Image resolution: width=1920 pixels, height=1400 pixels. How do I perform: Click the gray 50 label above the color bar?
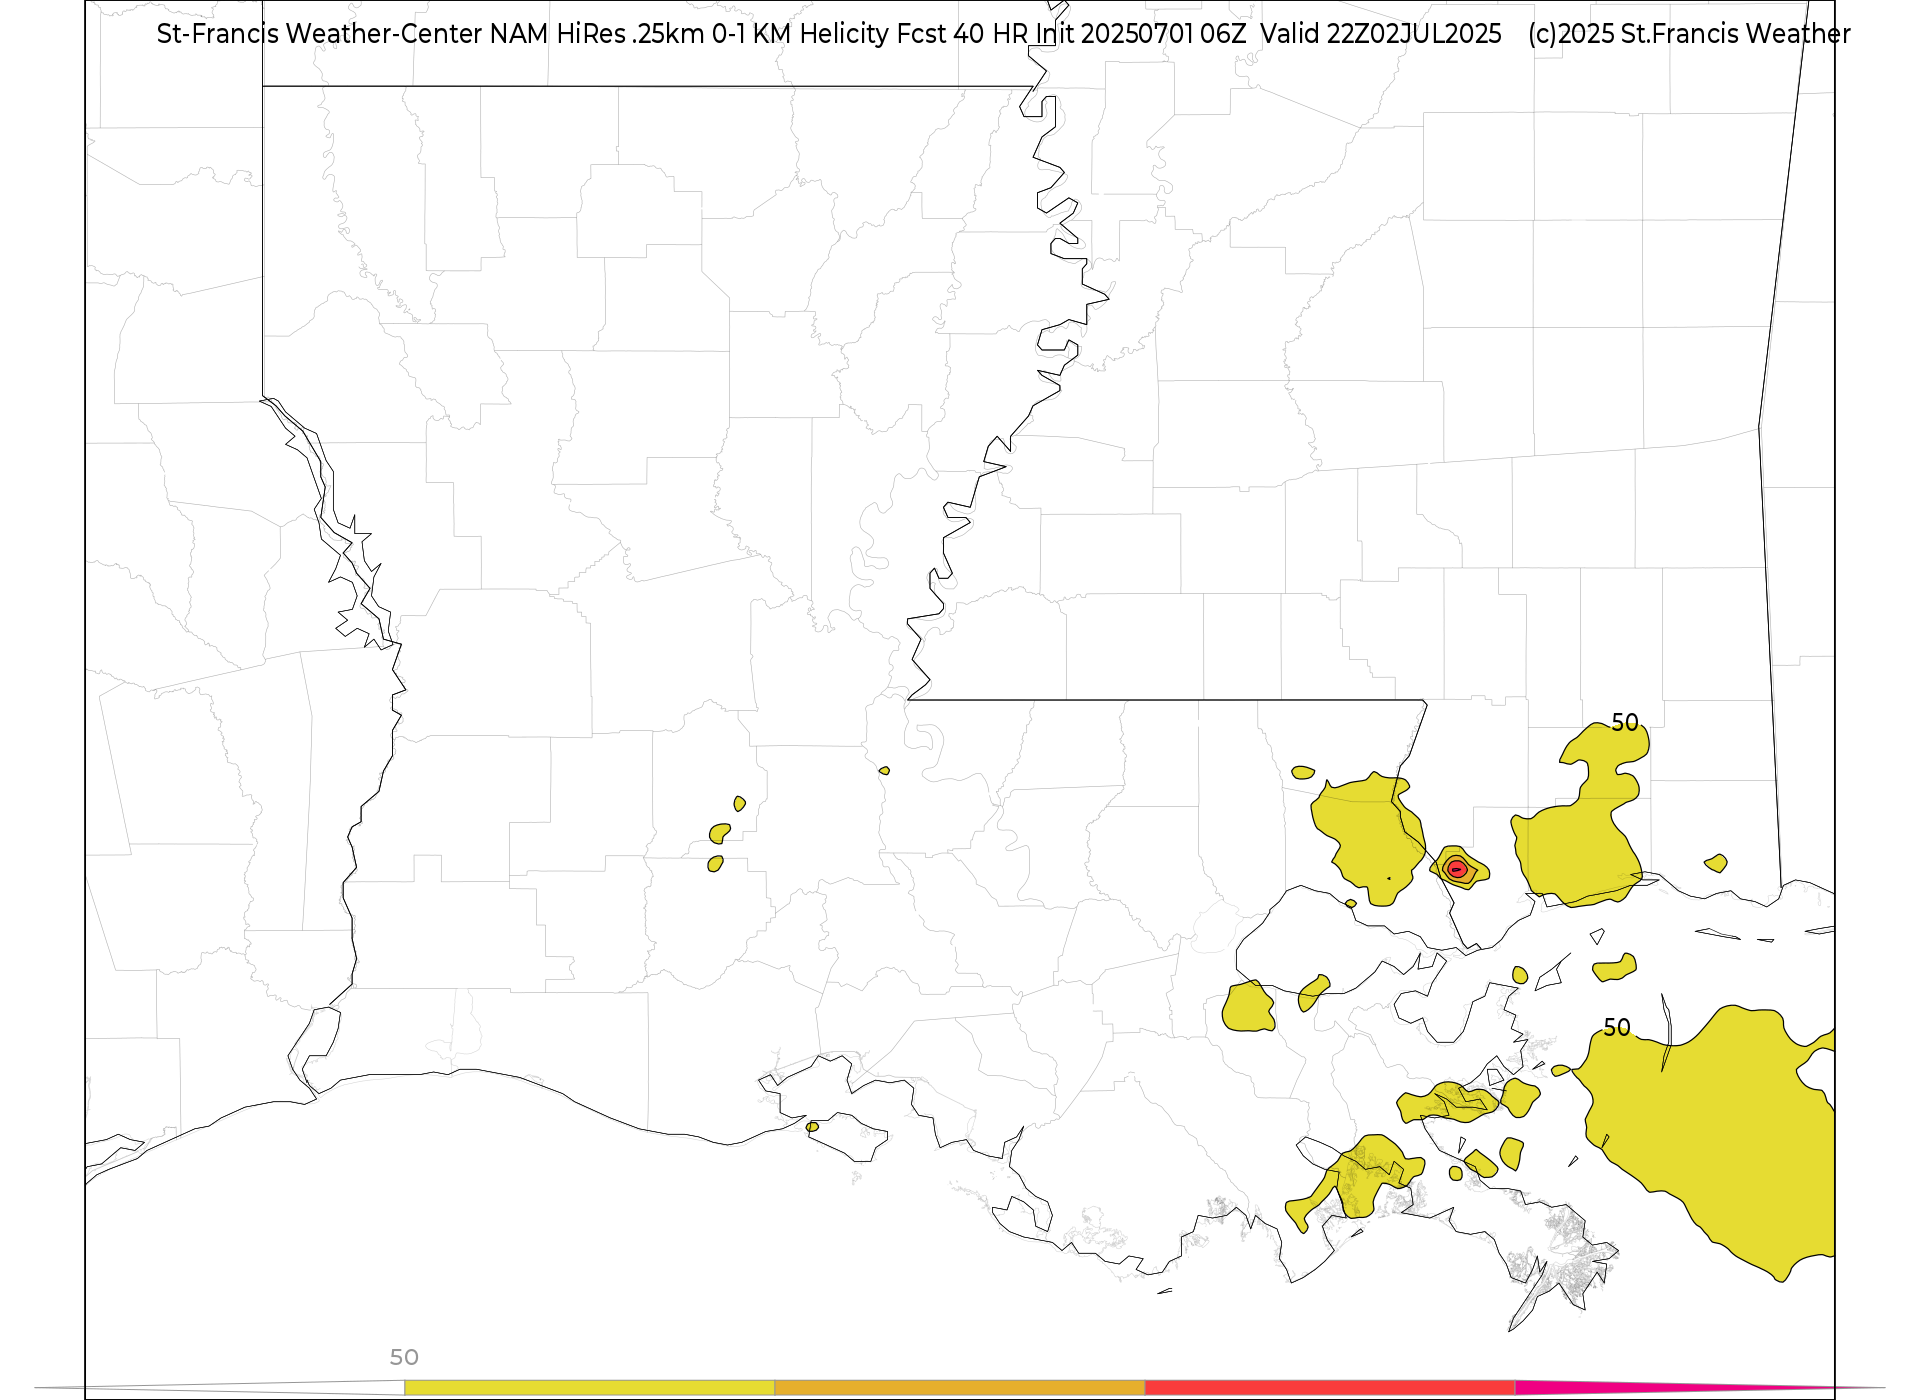pyautogui.click(x=404, y=1357)
